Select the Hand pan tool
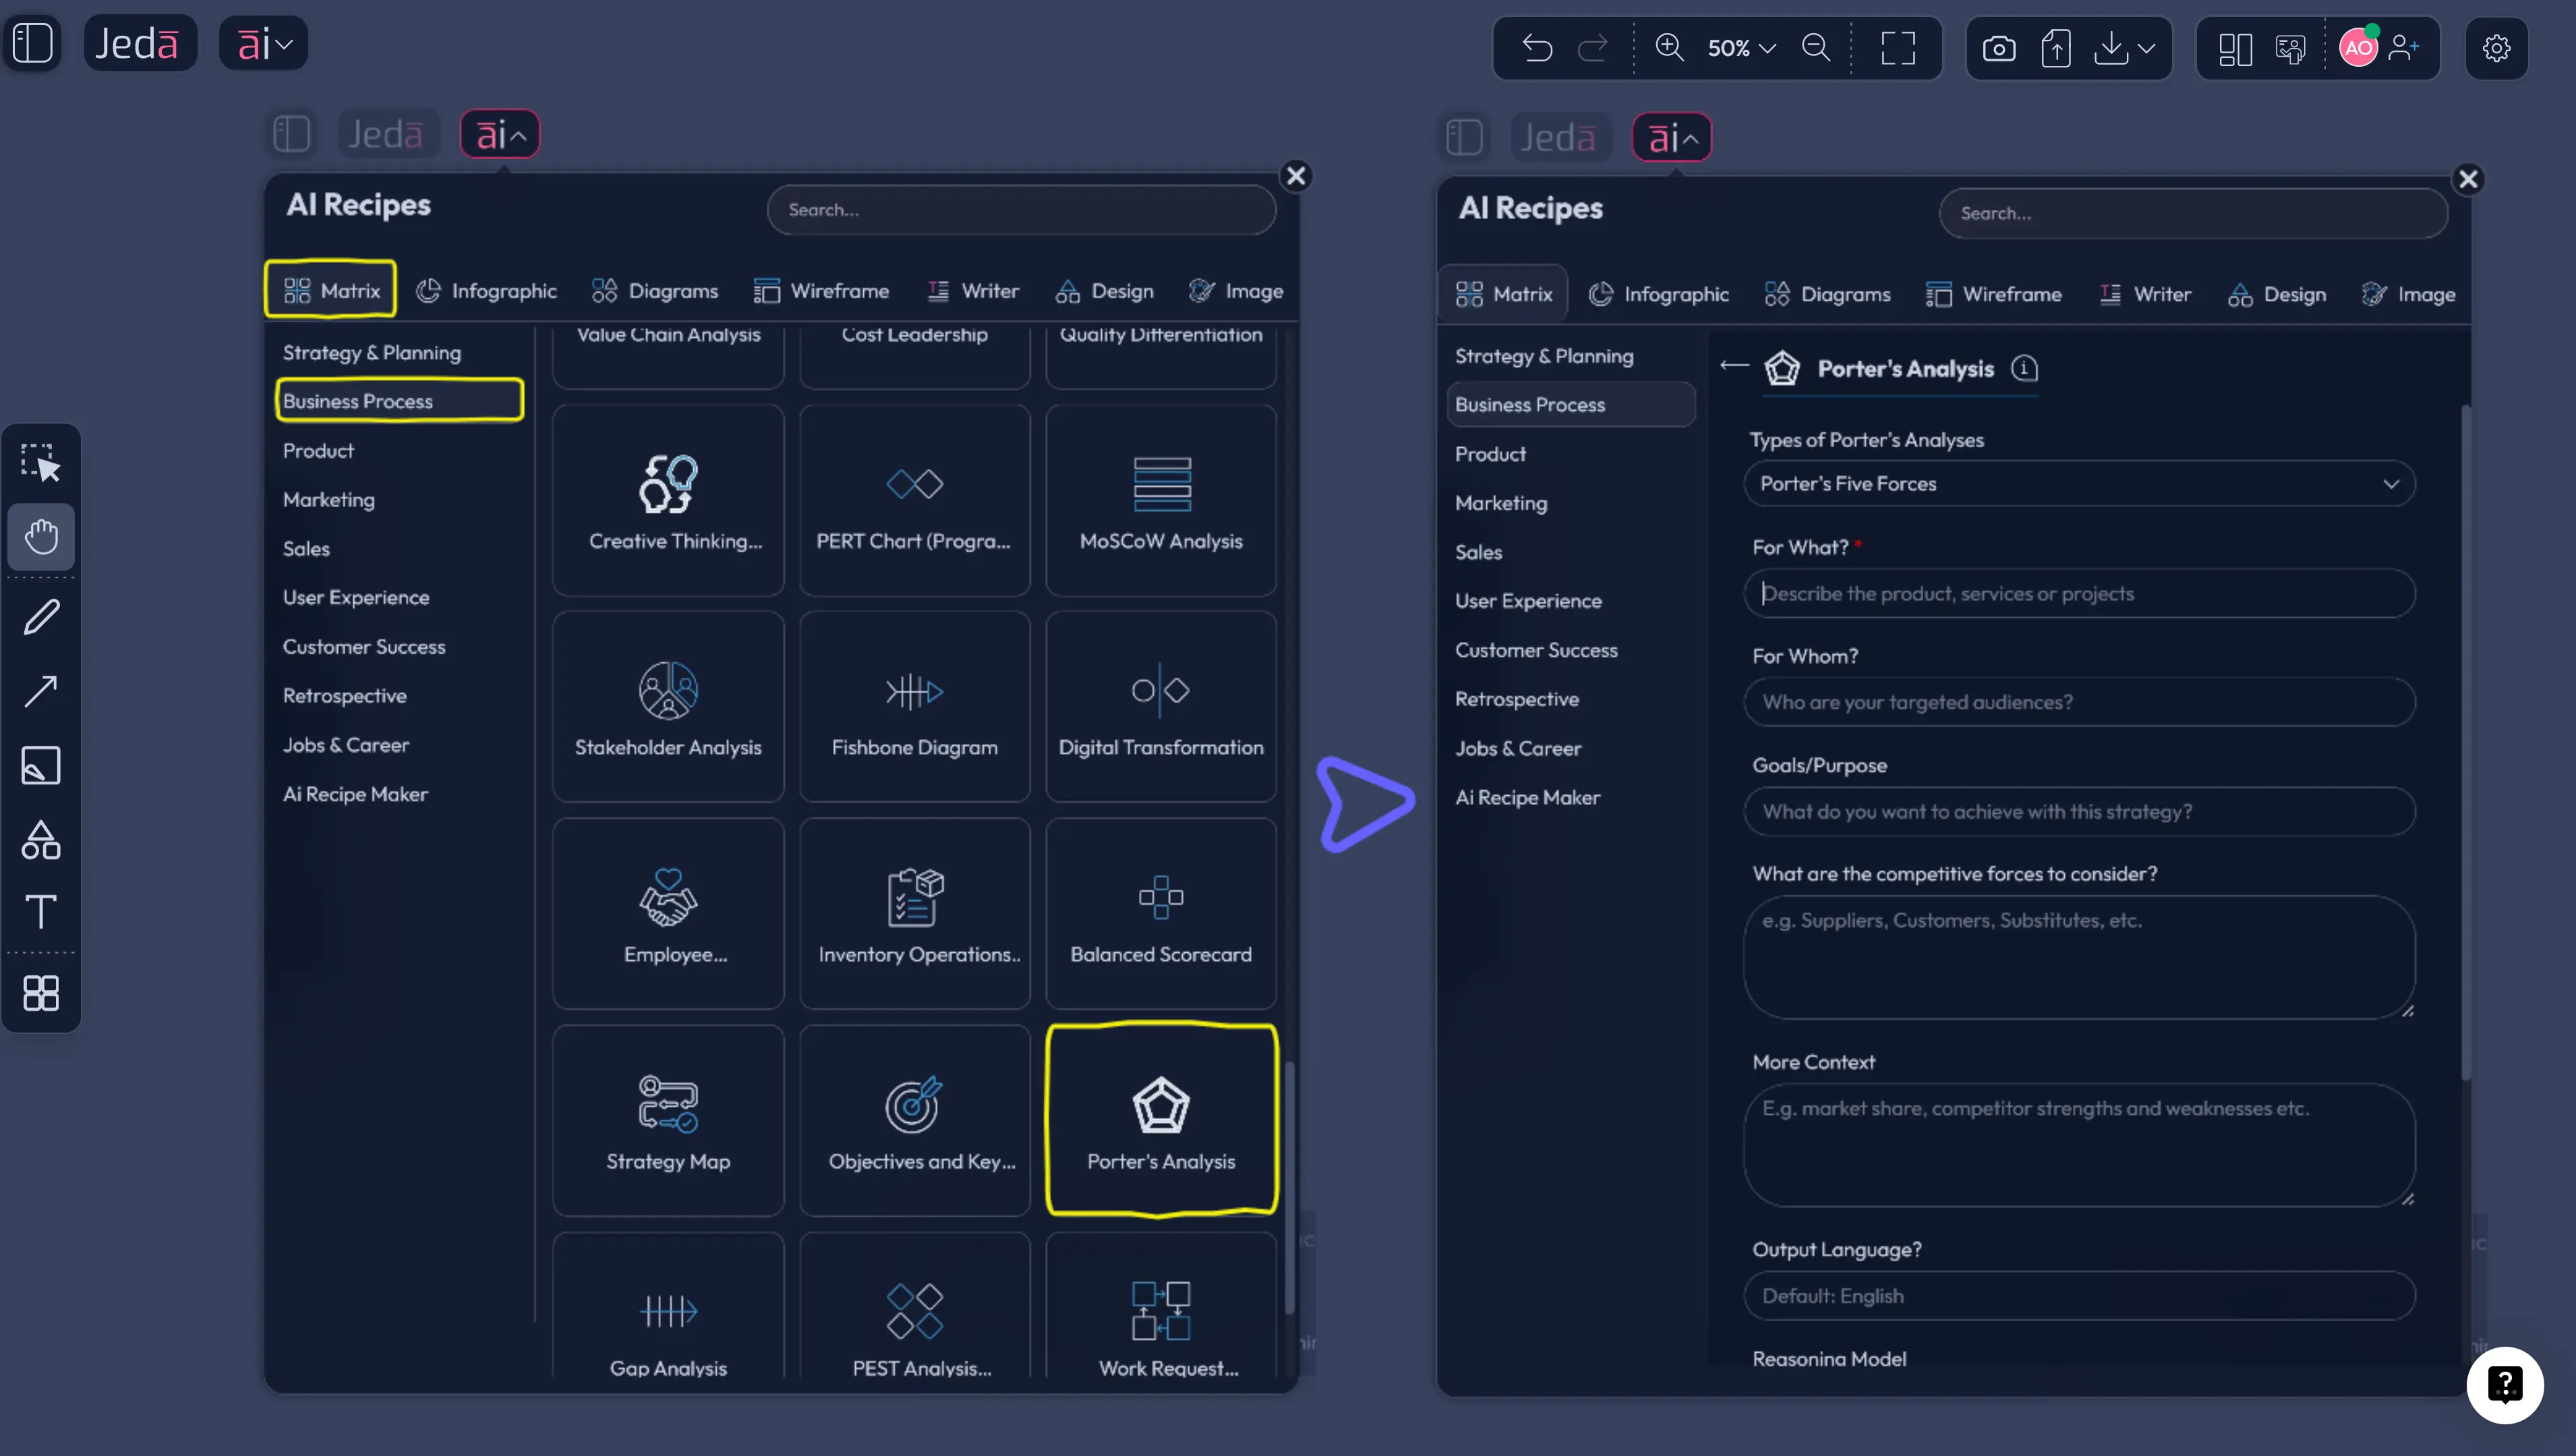2576x1456 pixels. tap(40, 537)
